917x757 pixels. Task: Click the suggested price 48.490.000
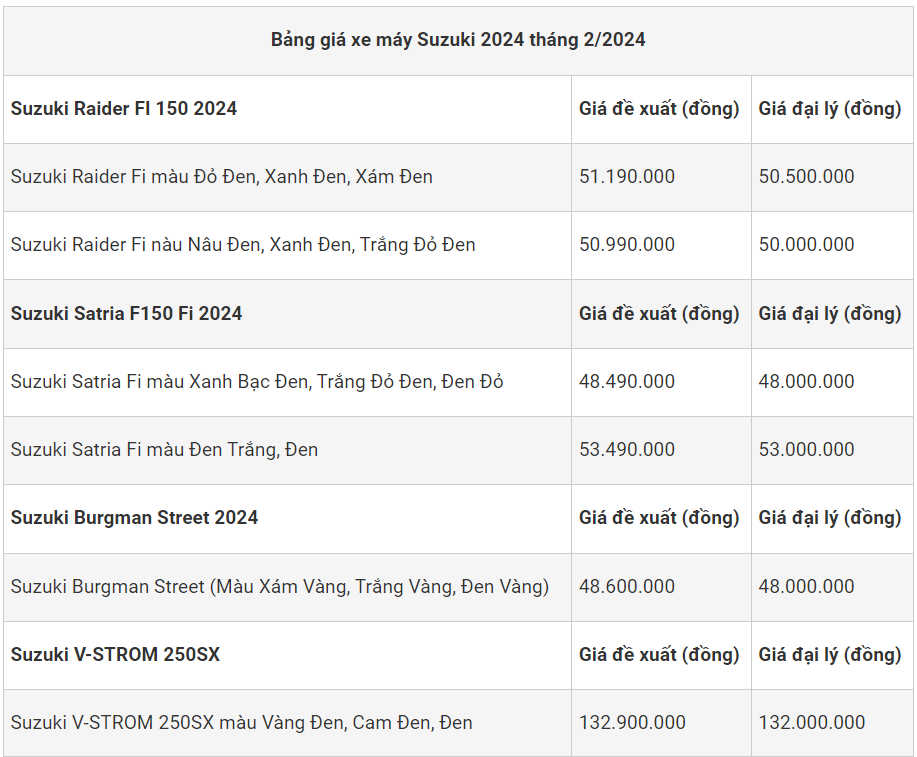click(x=627, y=382)
